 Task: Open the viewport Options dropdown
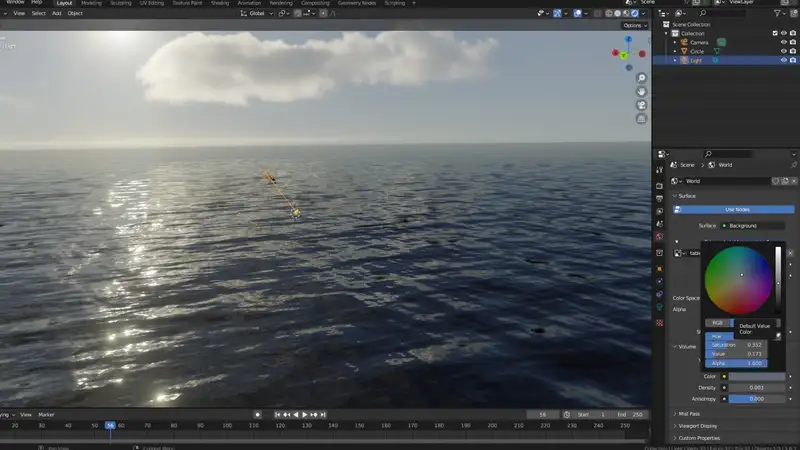pyautogui.click(x=633, y=25)
